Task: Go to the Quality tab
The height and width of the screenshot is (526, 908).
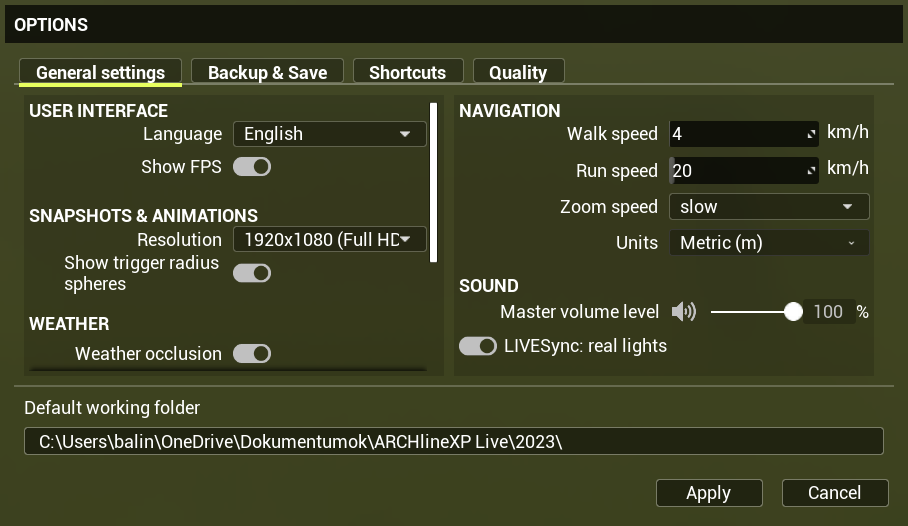Action: (518, 72)
